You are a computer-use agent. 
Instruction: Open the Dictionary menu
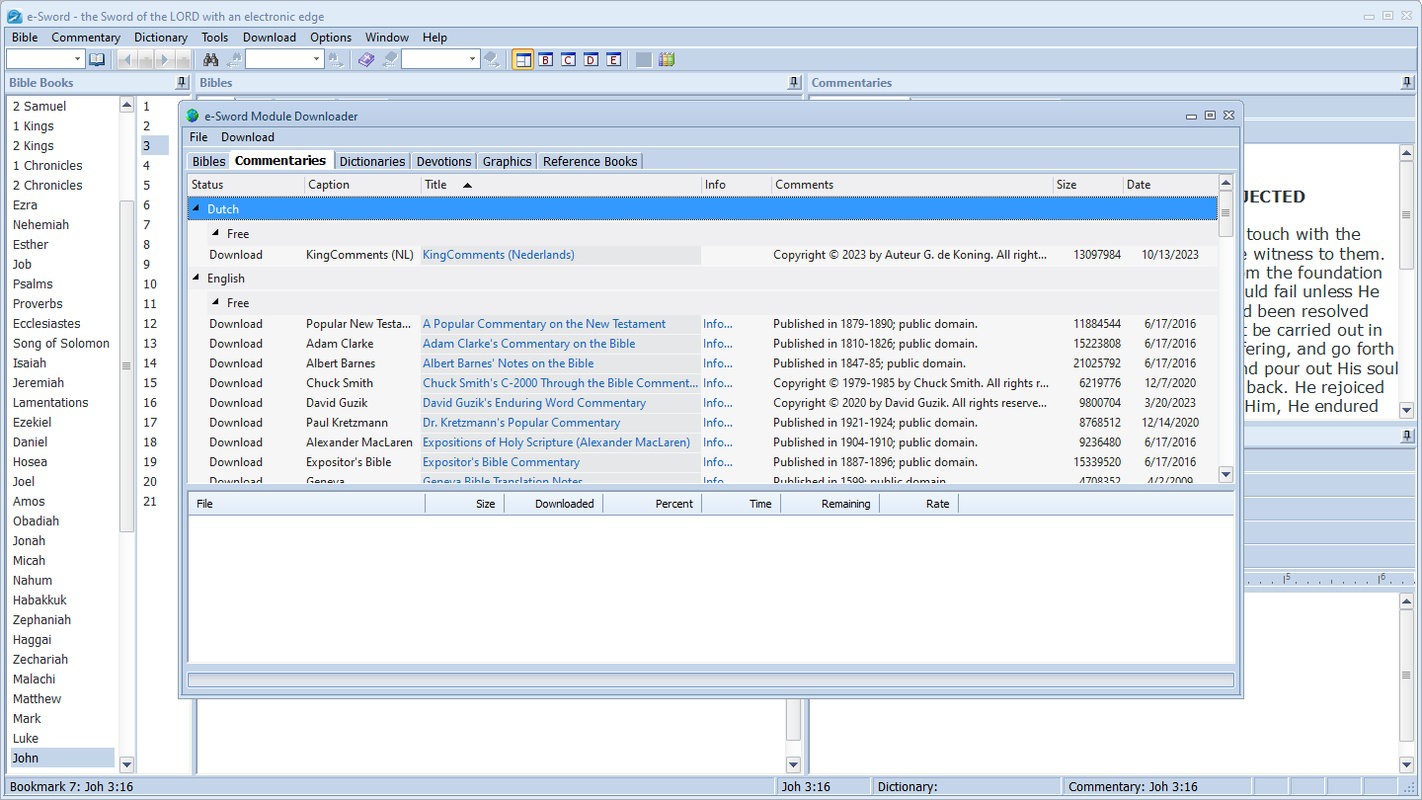(x=161, y=37)
